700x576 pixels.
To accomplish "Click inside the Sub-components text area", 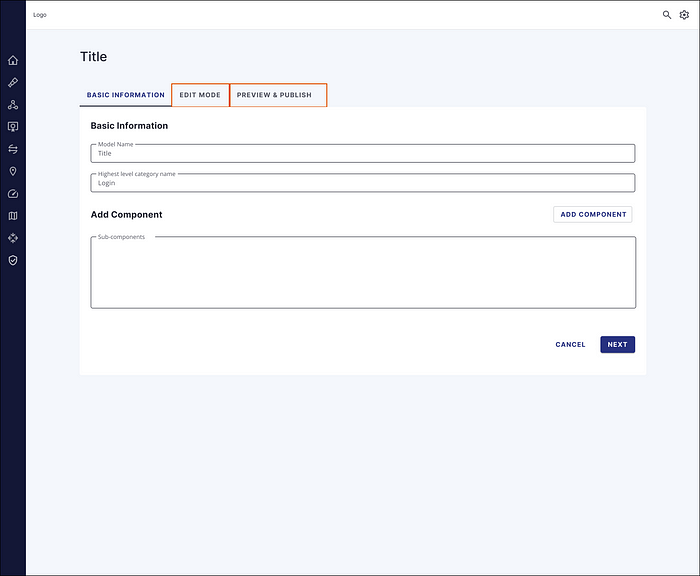I will click(x=363, y=272).
